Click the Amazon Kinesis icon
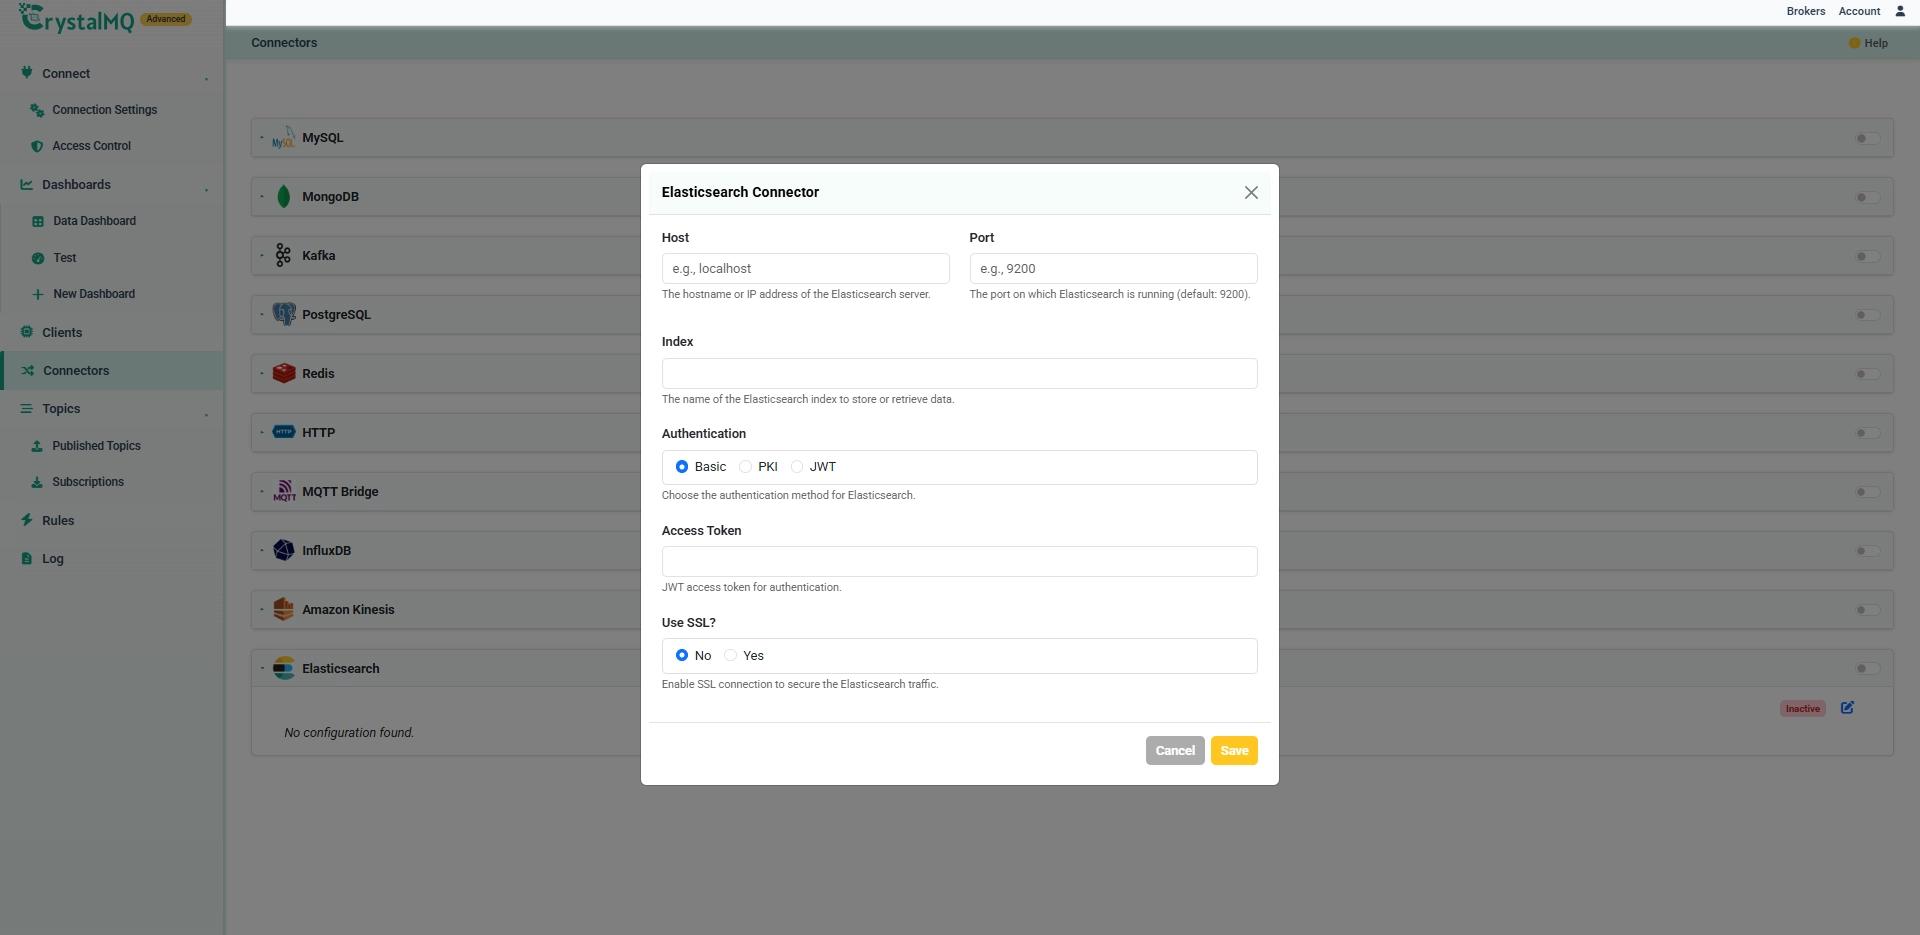1920x935 pixels. 284,609
